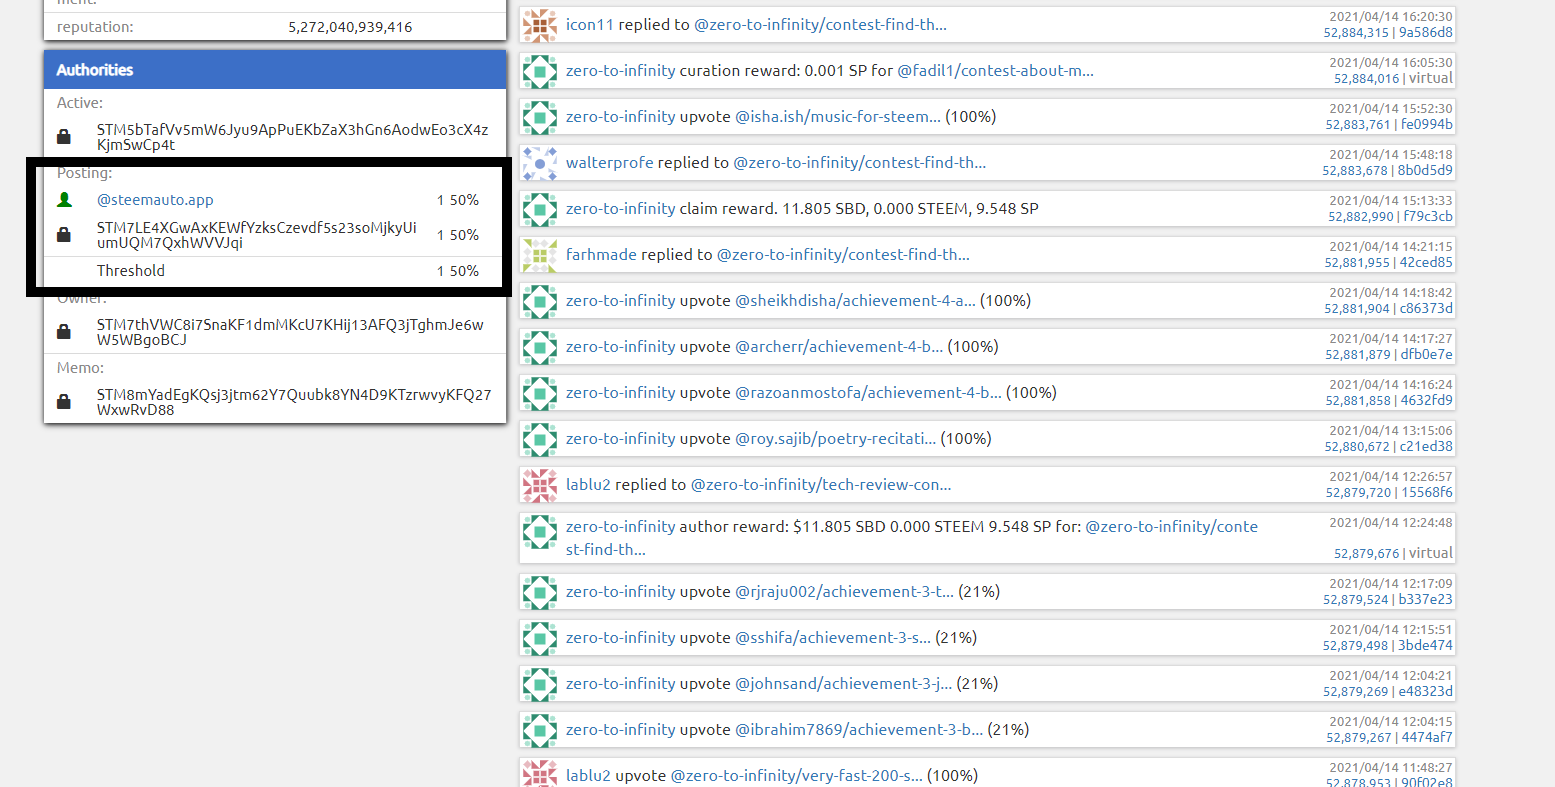1555x787 pixels.
Task: Click the lock icon beside the Active key
Action: (x=64, y=136)
